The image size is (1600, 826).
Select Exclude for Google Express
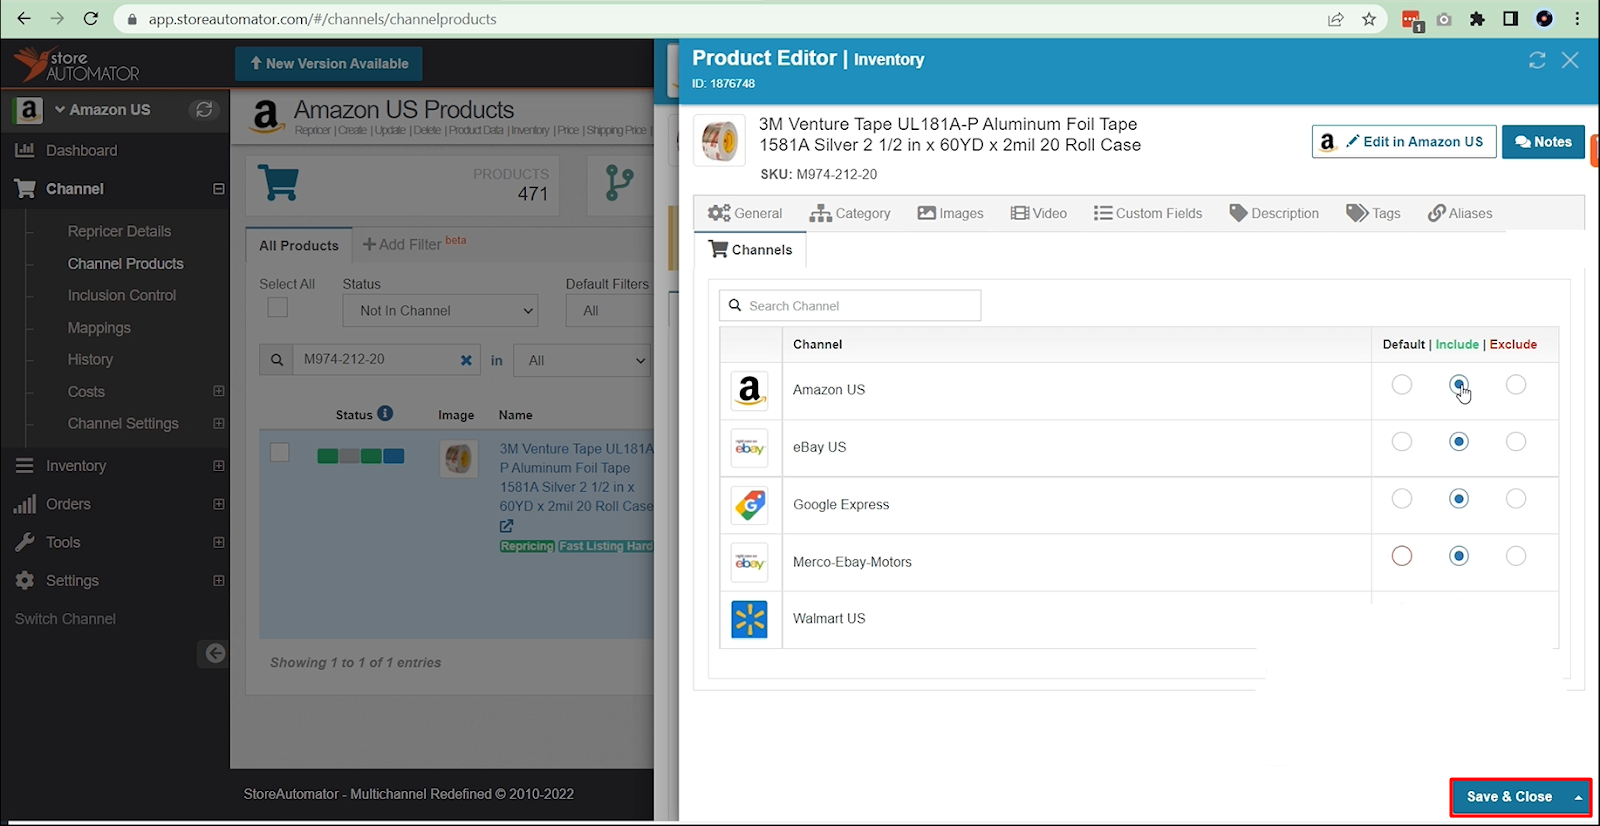point(1516,499)
